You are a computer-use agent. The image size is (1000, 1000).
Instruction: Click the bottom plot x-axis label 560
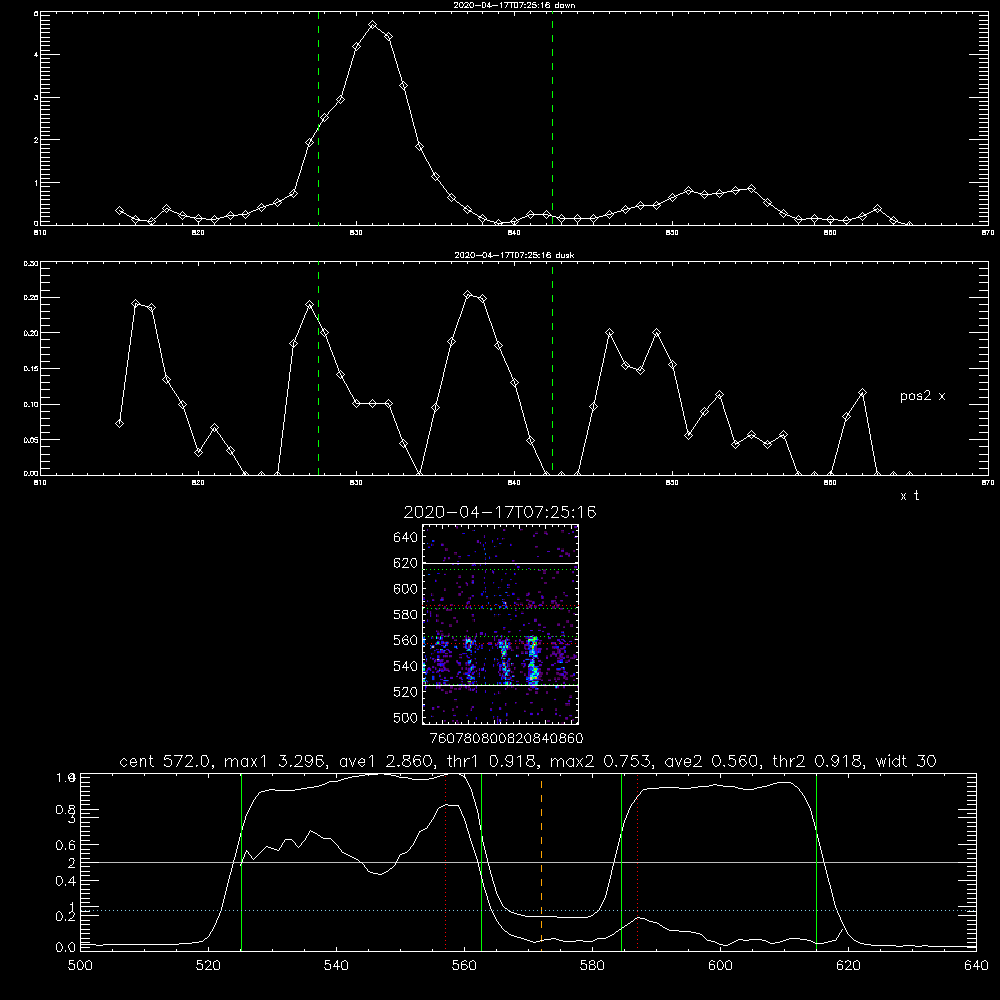tap(464, 966)
